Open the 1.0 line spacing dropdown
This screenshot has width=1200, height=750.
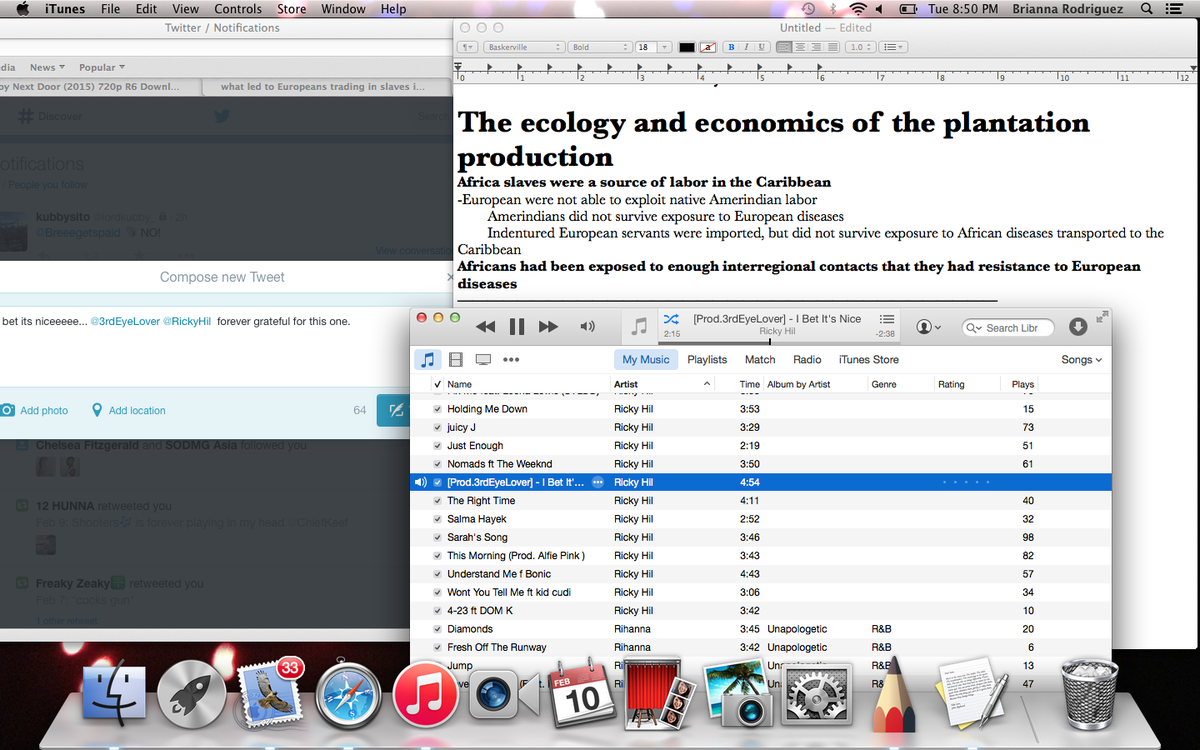pos(859,47)
